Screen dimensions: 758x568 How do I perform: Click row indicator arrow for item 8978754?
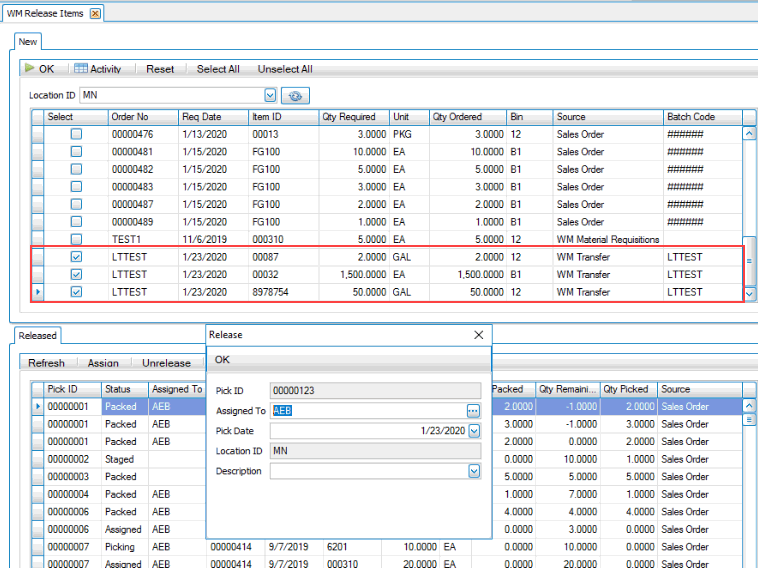point(38,292)
